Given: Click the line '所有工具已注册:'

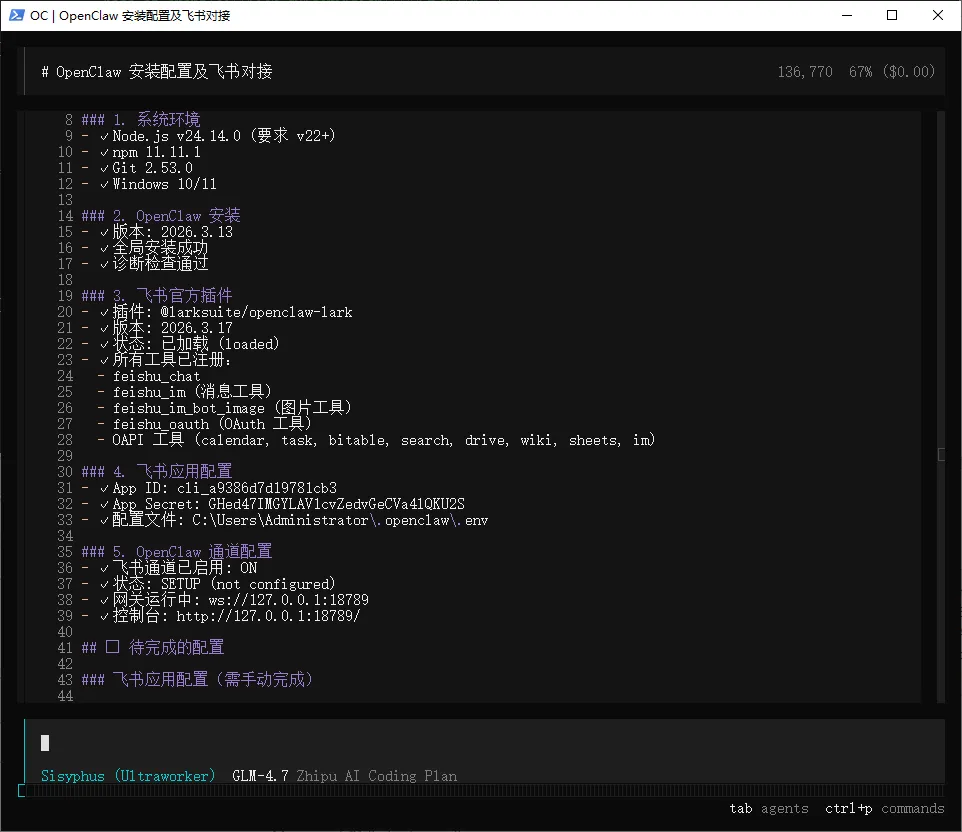Looking at the screenshot, I should [x=172, y=360].
